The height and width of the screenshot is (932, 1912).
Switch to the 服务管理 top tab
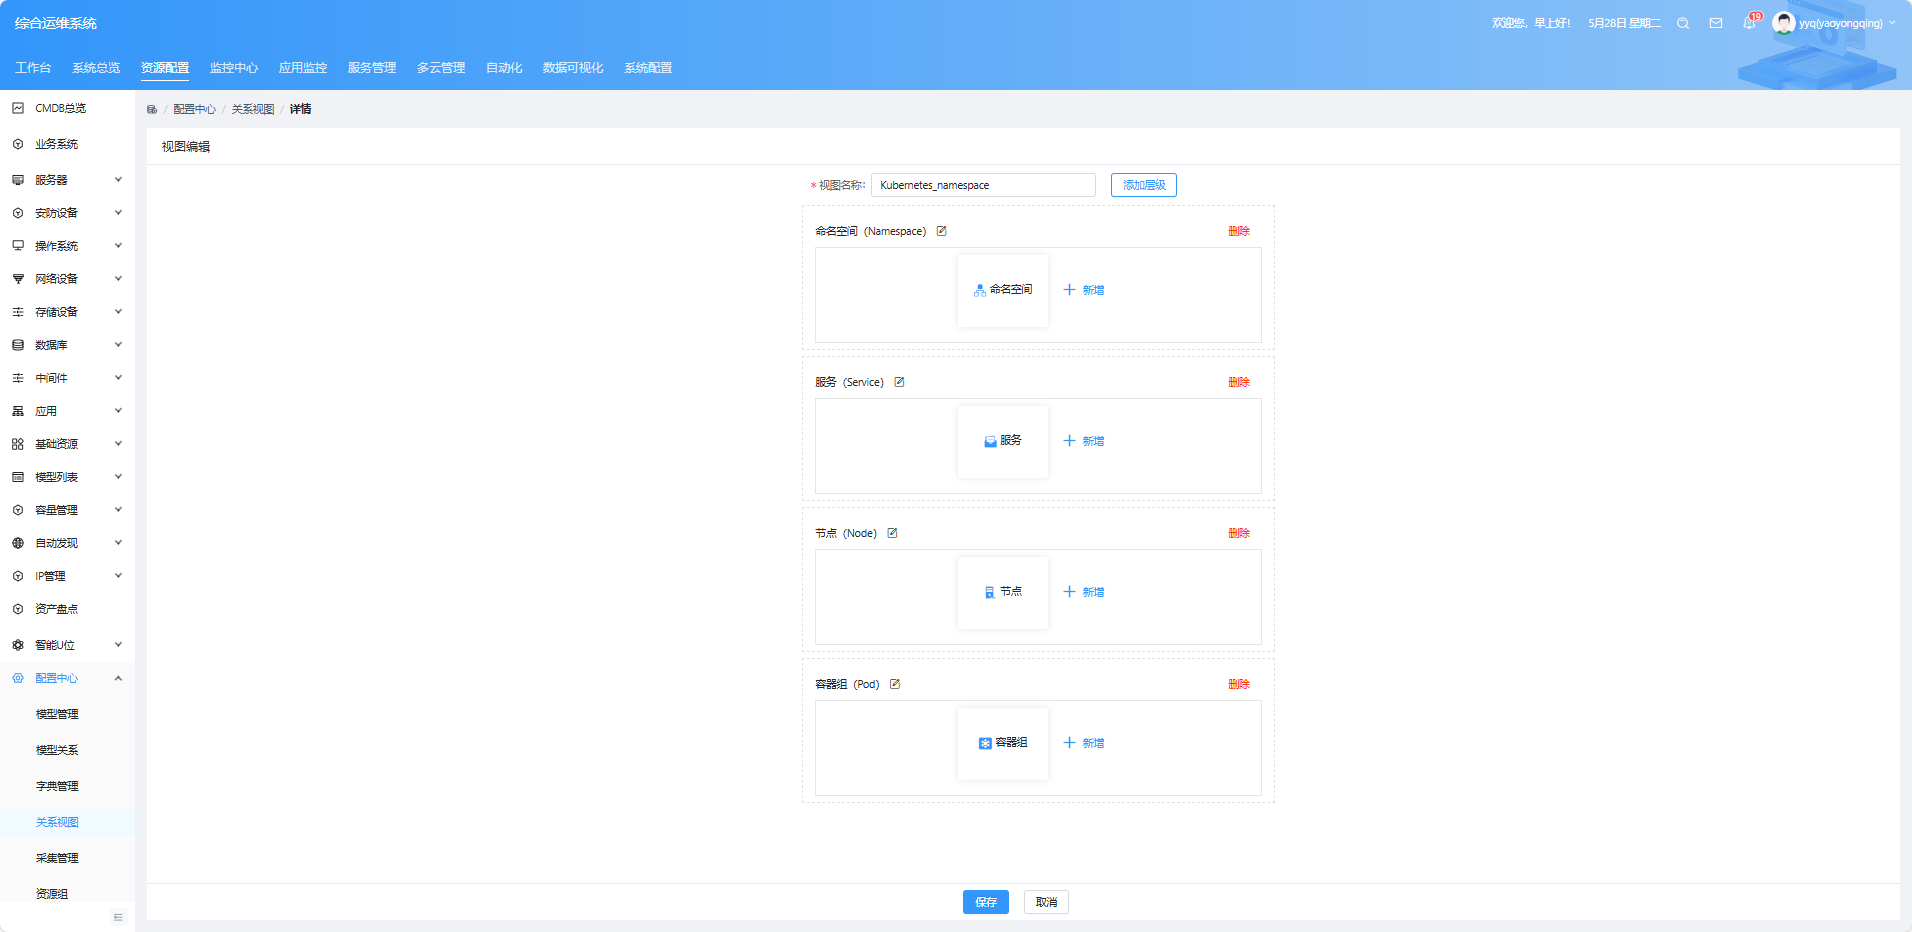pos(372,68)
